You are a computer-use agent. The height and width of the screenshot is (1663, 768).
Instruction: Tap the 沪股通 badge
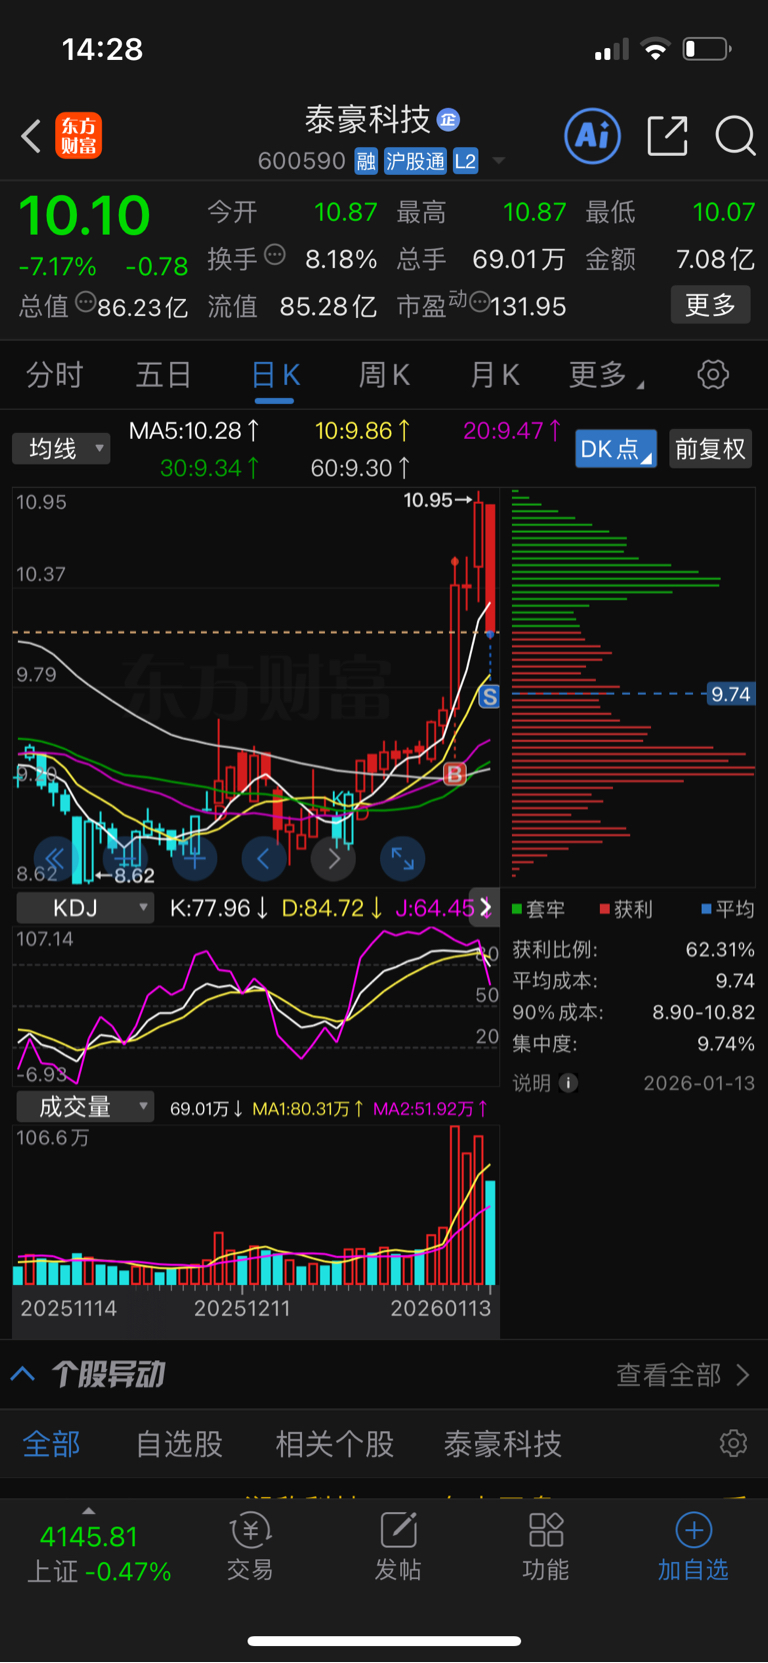tap(415, 161)
